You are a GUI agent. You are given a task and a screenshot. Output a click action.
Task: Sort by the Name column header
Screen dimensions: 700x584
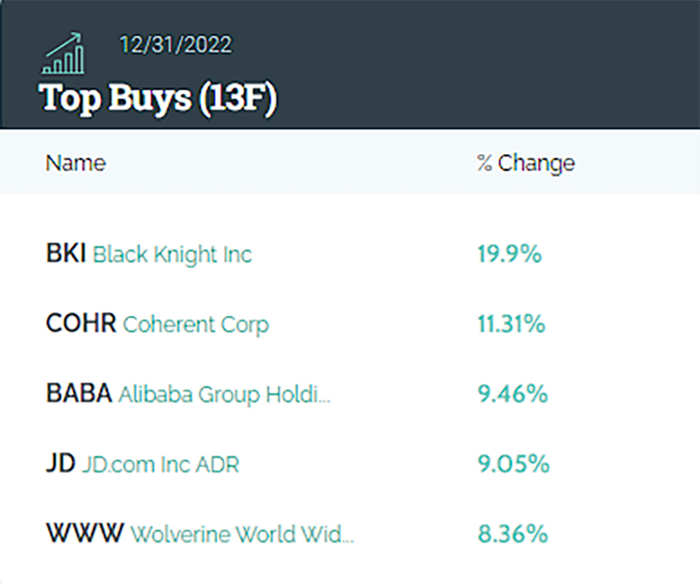click(75, 163)
